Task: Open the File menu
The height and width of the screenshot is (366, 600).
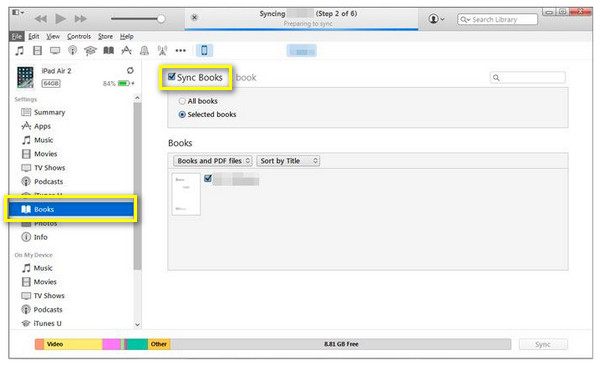Action: (16, 36)
